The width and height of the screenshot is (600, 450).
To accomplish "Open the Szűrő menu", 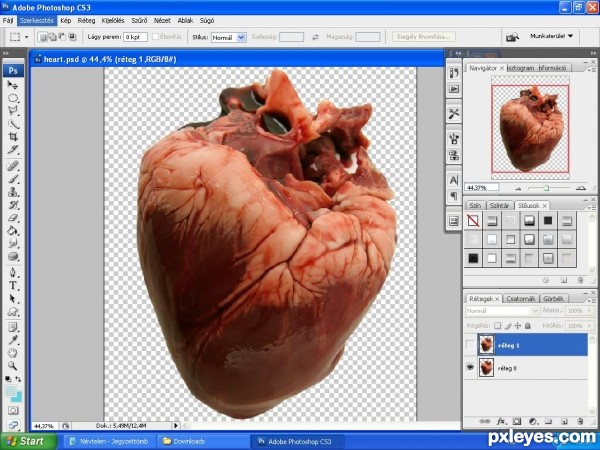I will tap(139, 20).
